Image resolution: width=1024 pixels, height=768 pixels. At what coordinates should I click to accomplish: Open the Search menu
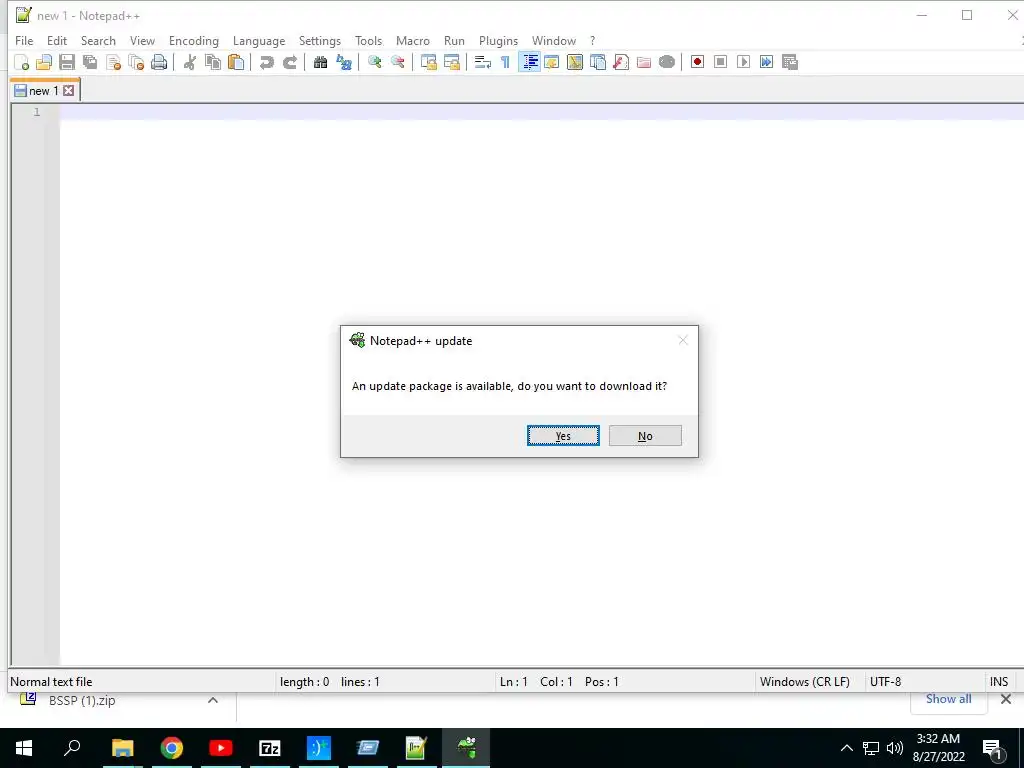click(98, 40)
